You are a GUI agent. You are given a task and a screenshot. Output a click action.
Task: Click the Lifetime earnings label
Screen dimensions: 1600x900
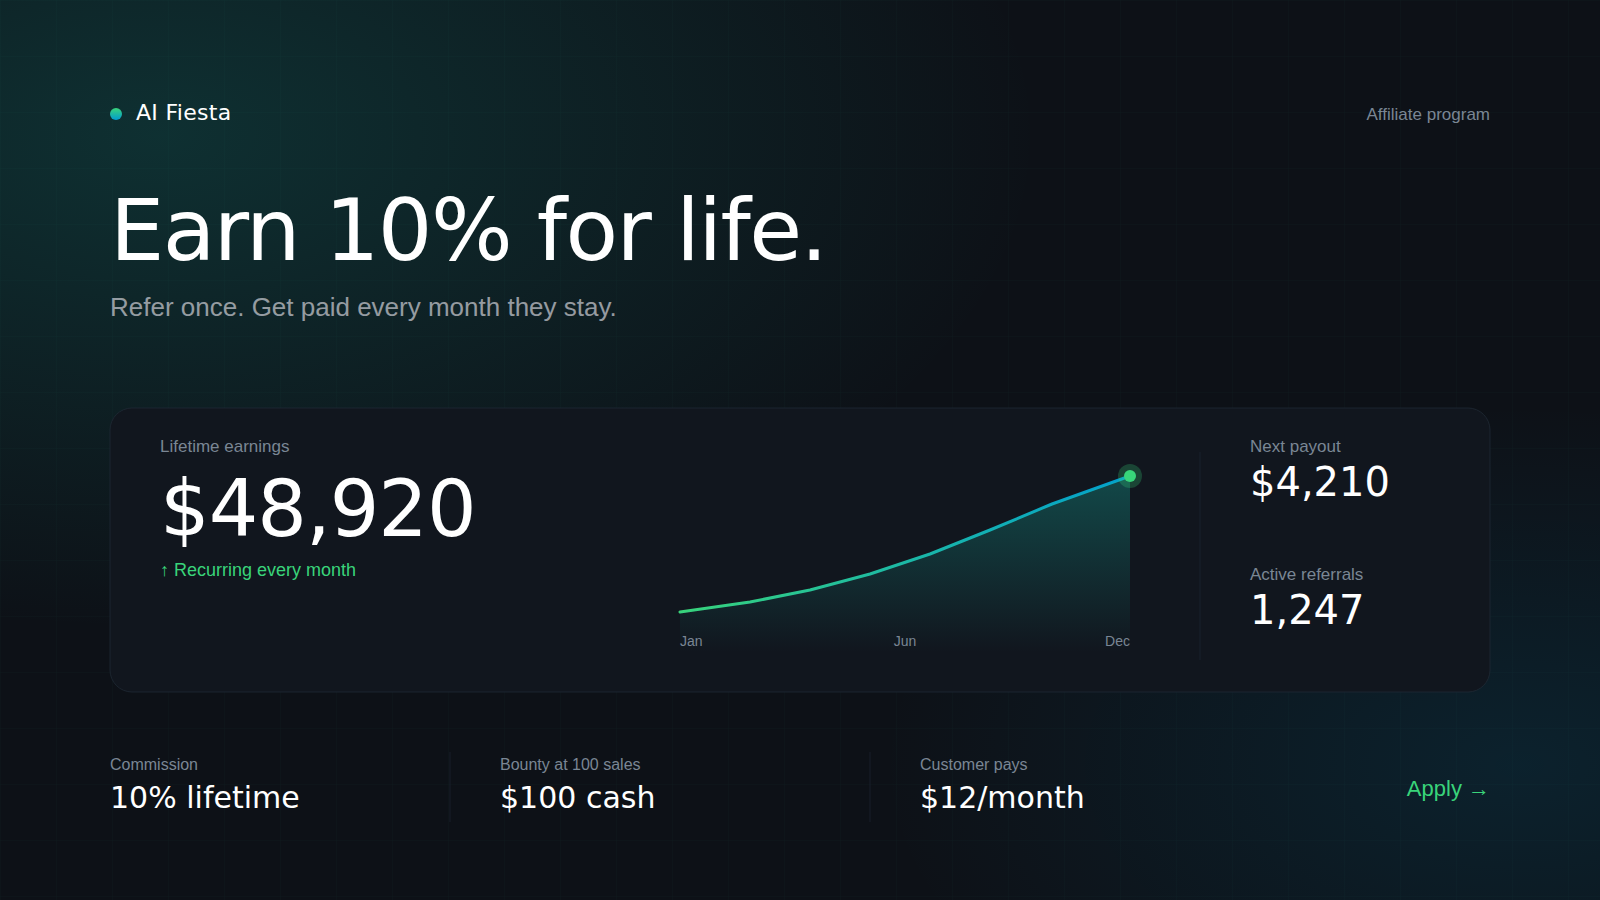pyautogui.click(x=224, y=447)
